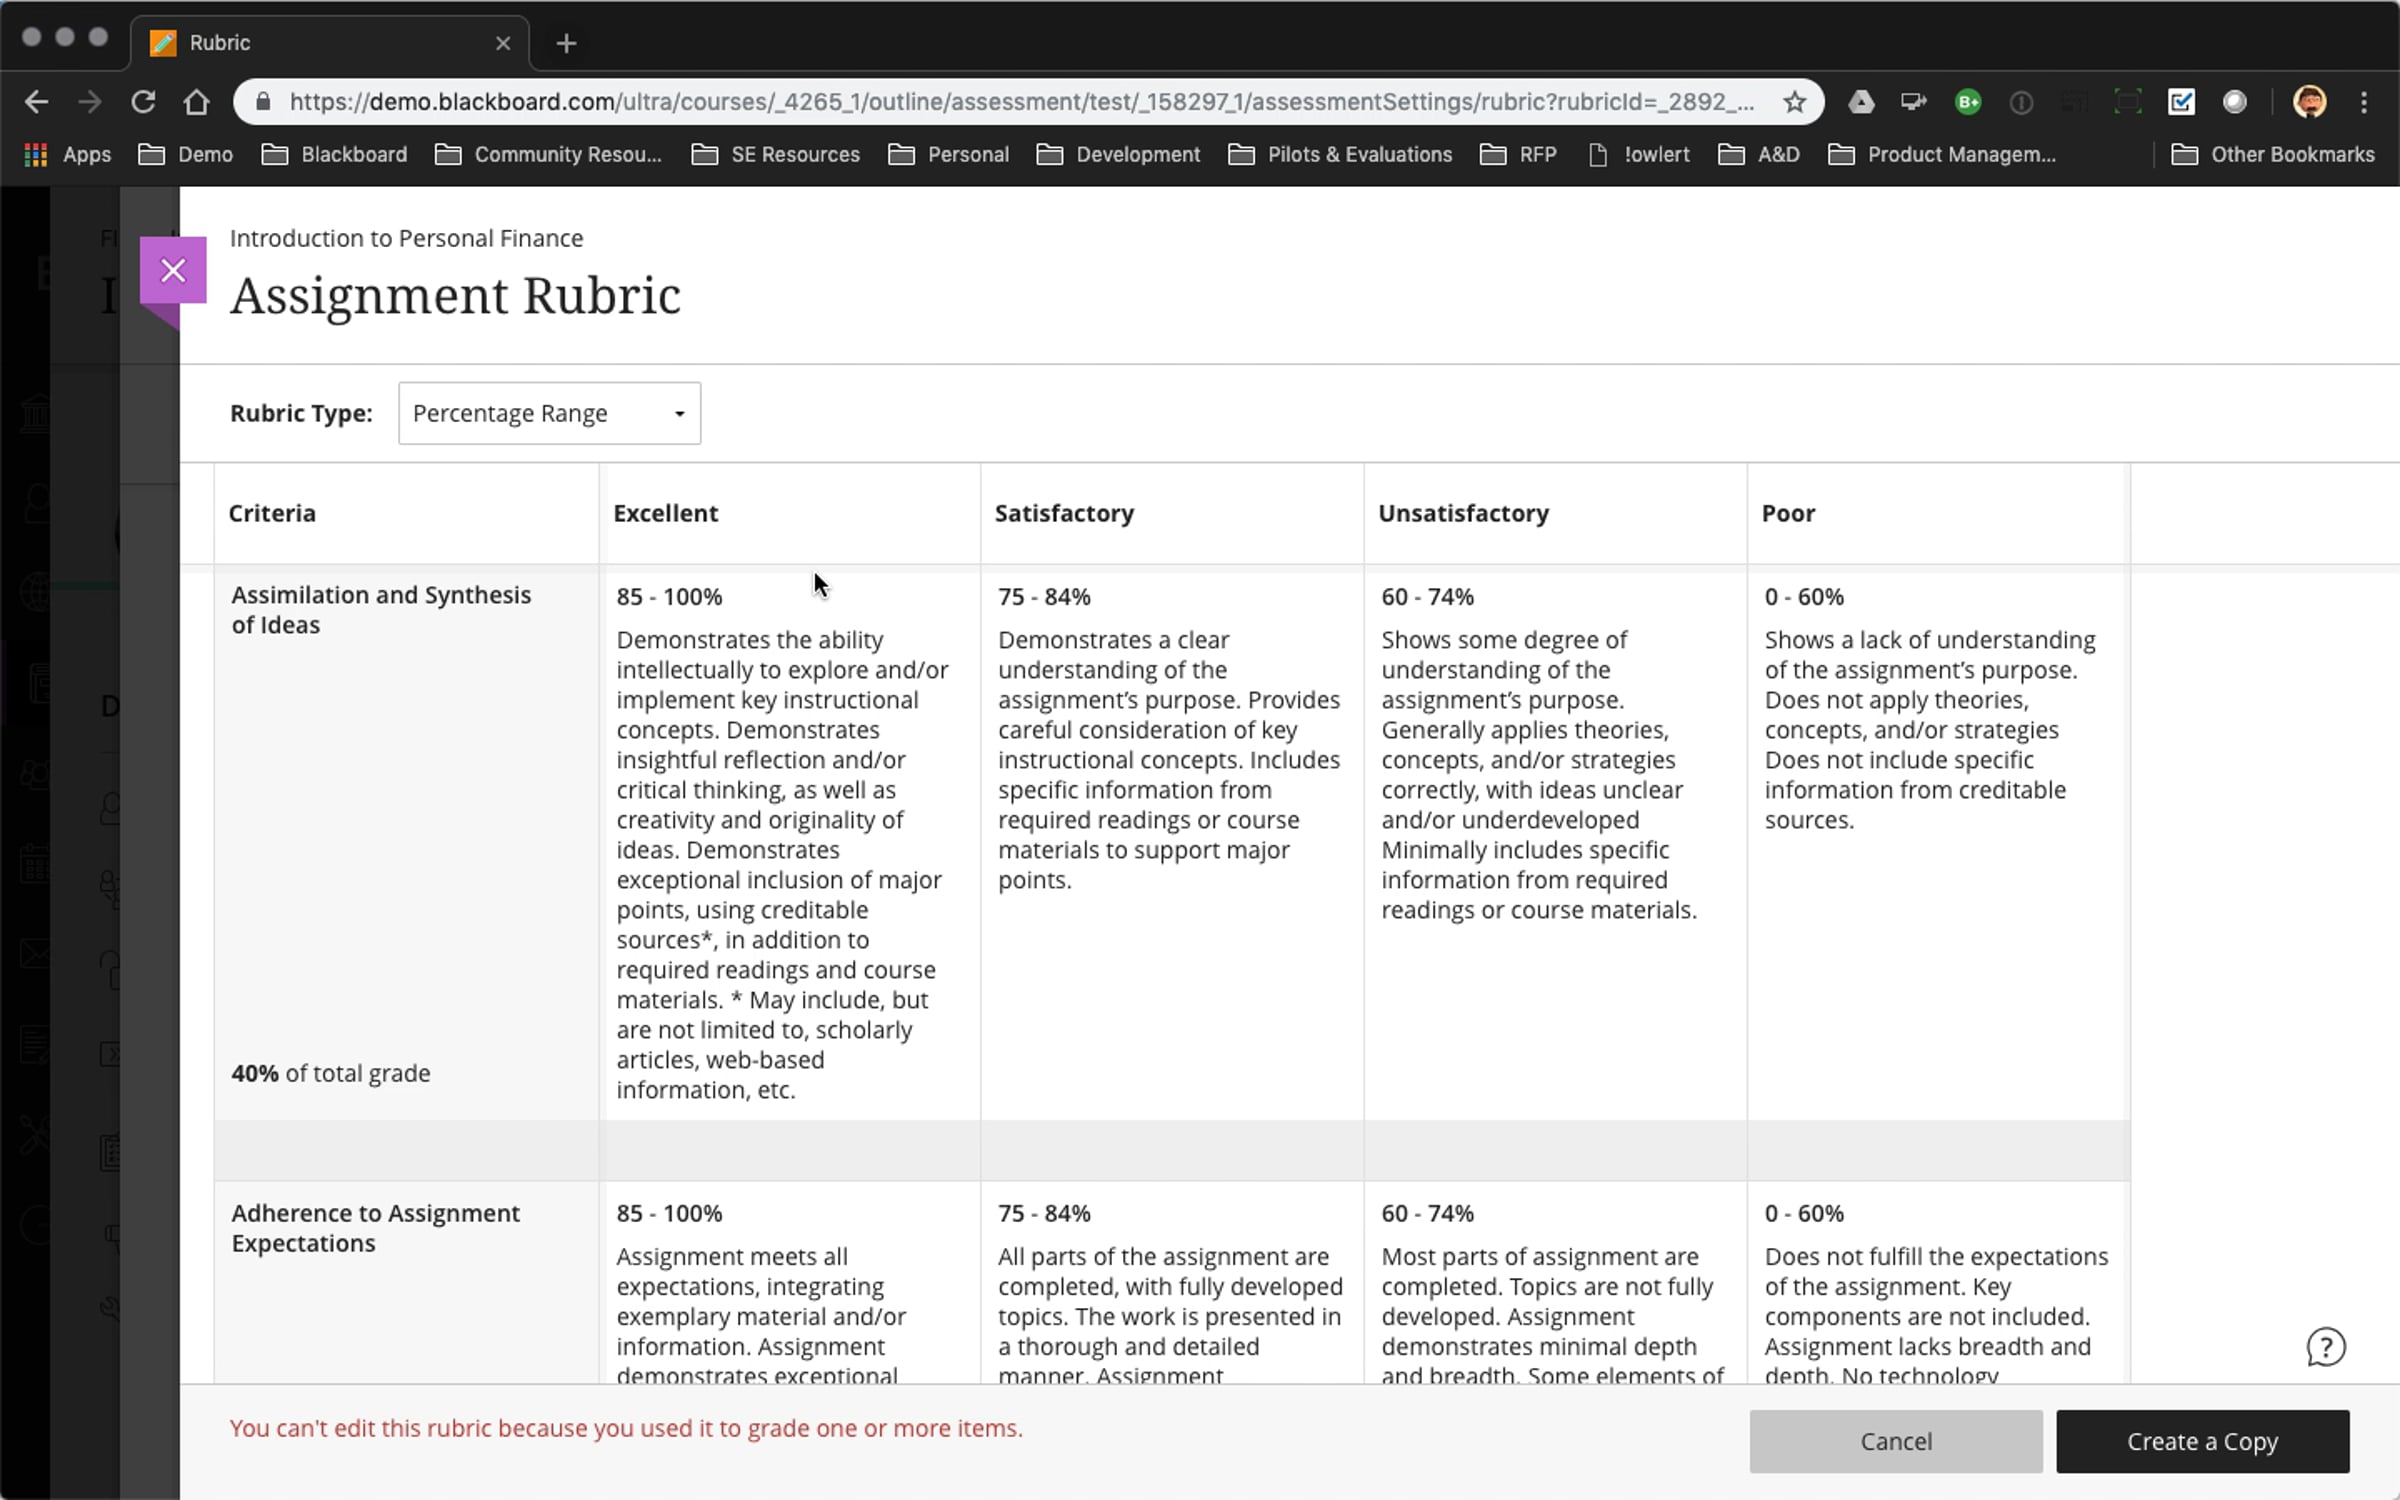Click 85 - 100% in Assimilation row
The height and width of the screenshot is (1500, 2400).
pos(669,597)
